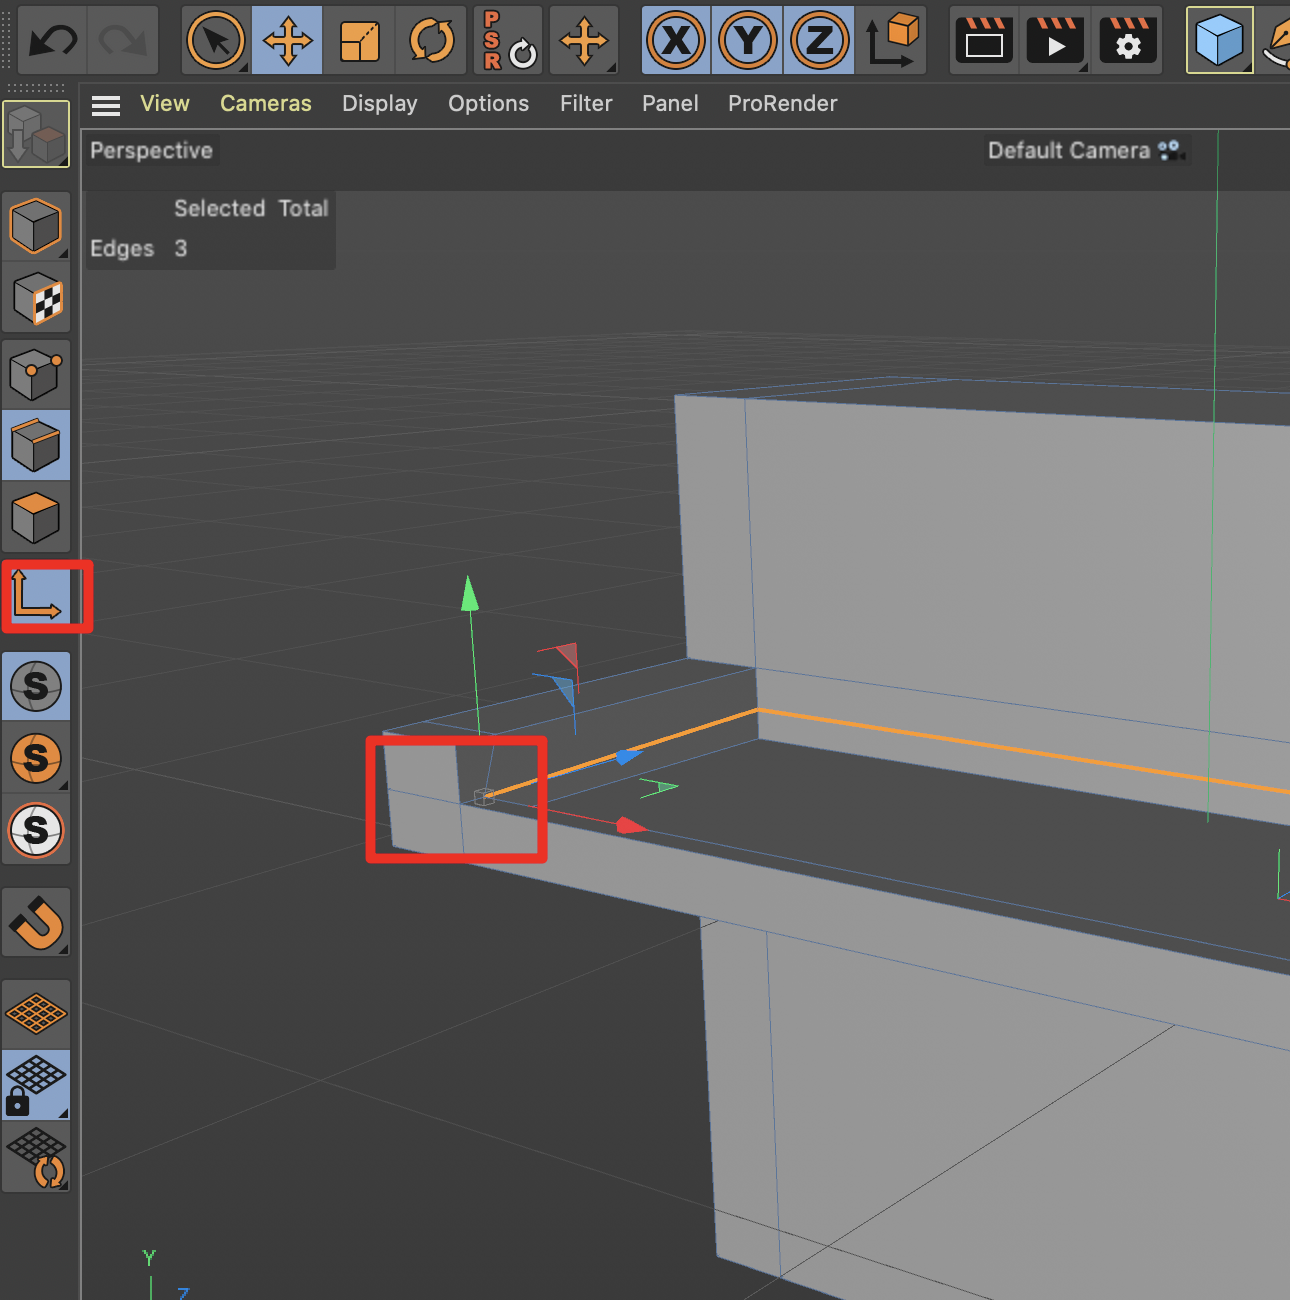Click the green Y-axis arrow handle
This screenshot has height=1300, width=1290.
point(469,593)
